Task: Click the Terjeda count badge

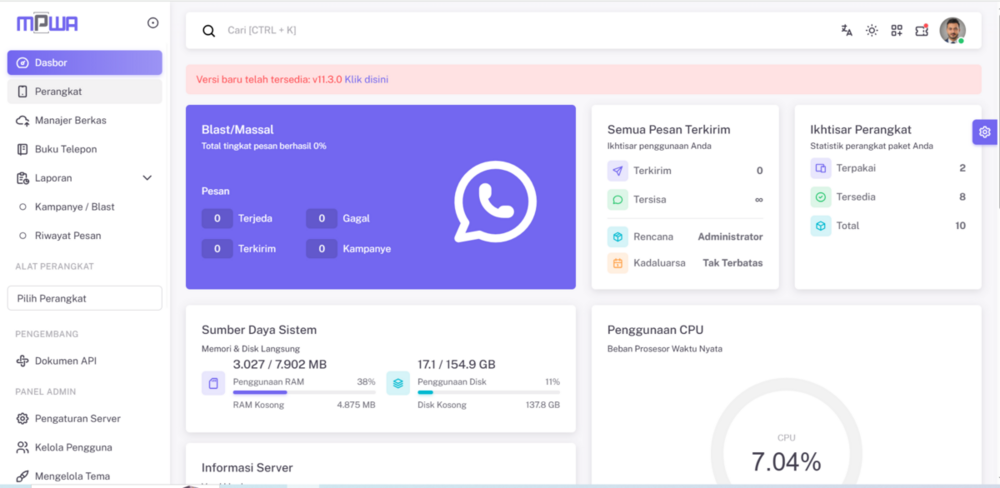Action: pyautogui.click(x=217, y=218)
